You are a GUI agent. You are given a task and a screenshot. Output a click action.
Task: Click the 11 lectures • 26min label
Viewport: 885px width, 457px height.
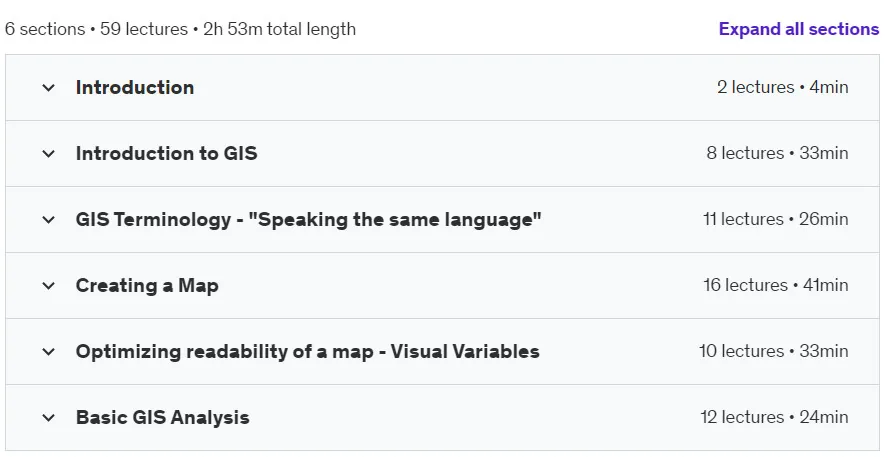tap(776, 219)
